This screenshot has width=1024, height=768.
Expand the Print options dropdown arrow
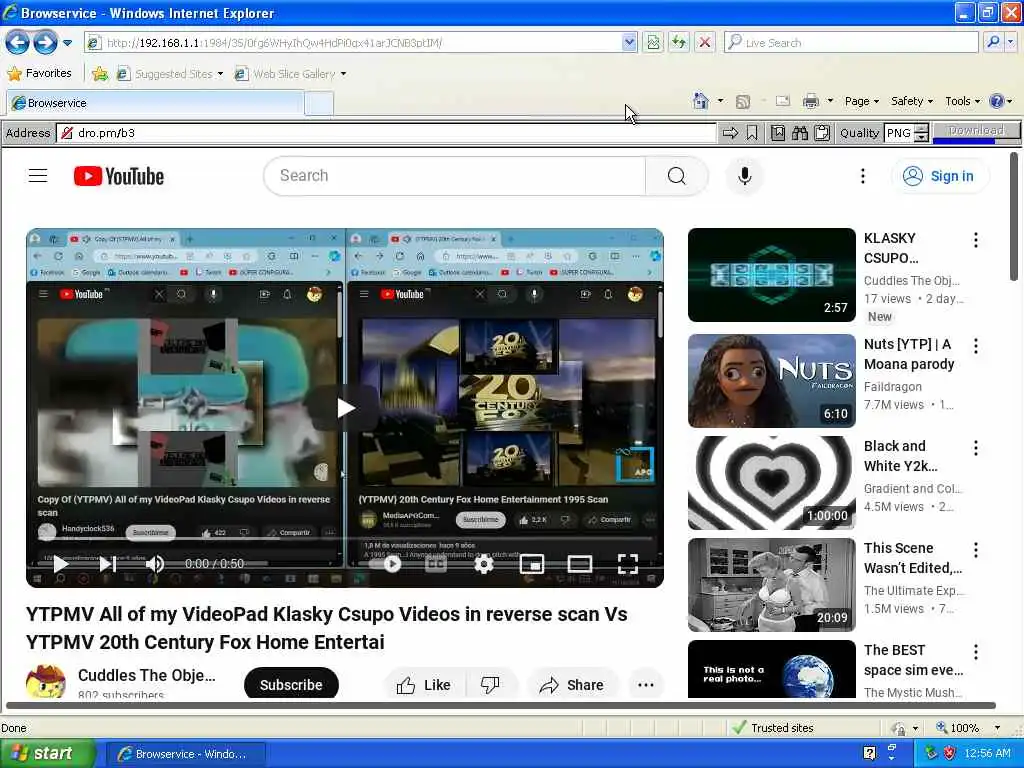(x=830, y=101)
